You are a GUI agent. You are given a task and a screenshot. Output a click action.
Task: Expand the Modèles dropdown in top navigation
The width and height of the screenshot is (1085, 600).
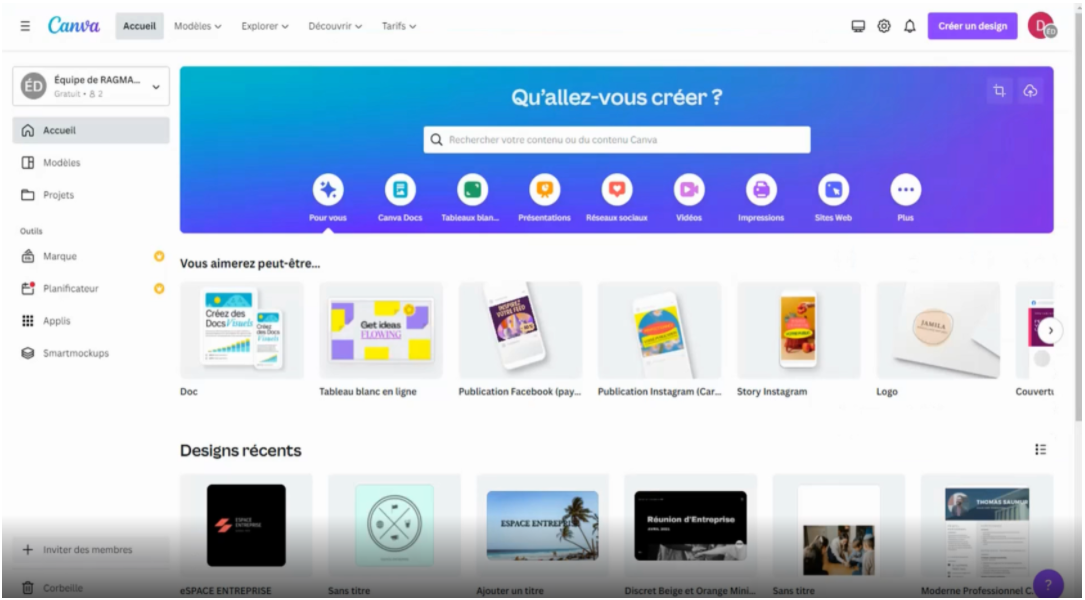tap(198, 26)
